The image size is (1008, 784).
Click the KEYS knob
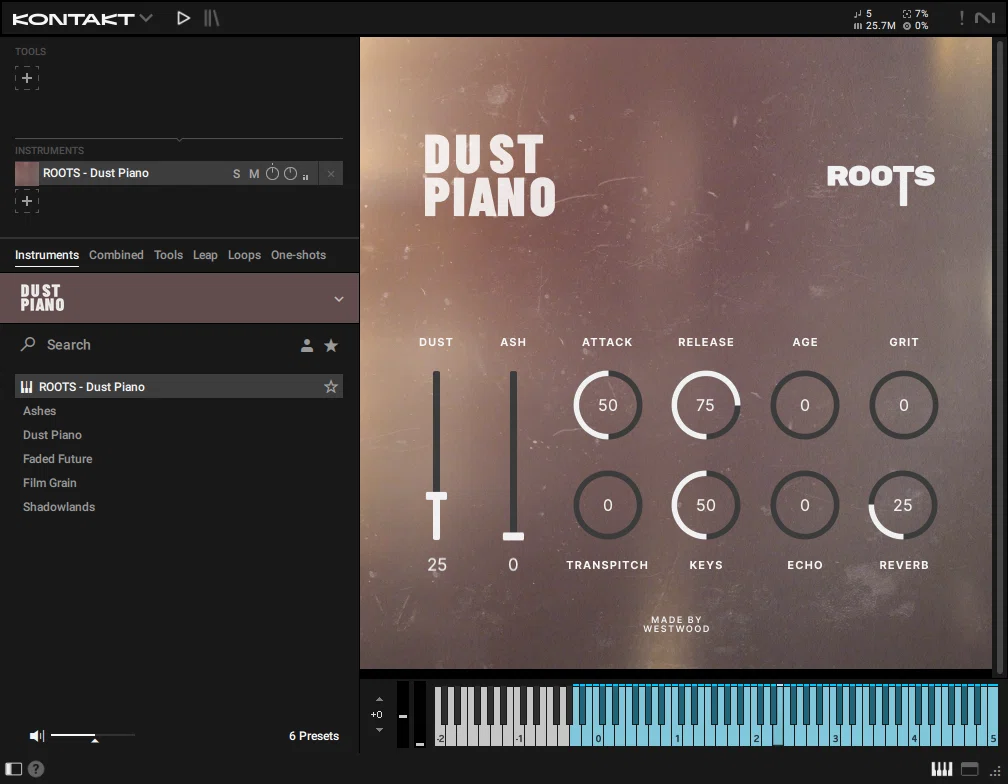(x=706, y=505)
